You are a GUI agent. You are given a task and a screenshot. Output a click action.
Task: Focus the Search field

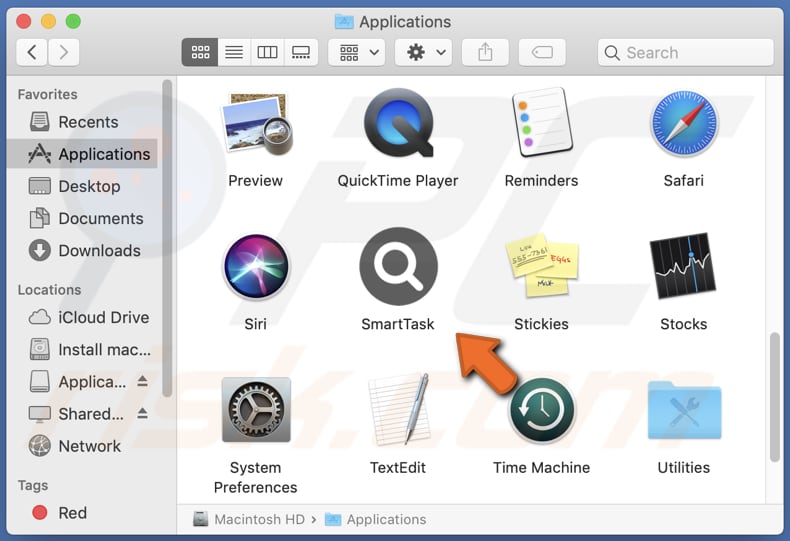tap(685, 52)
